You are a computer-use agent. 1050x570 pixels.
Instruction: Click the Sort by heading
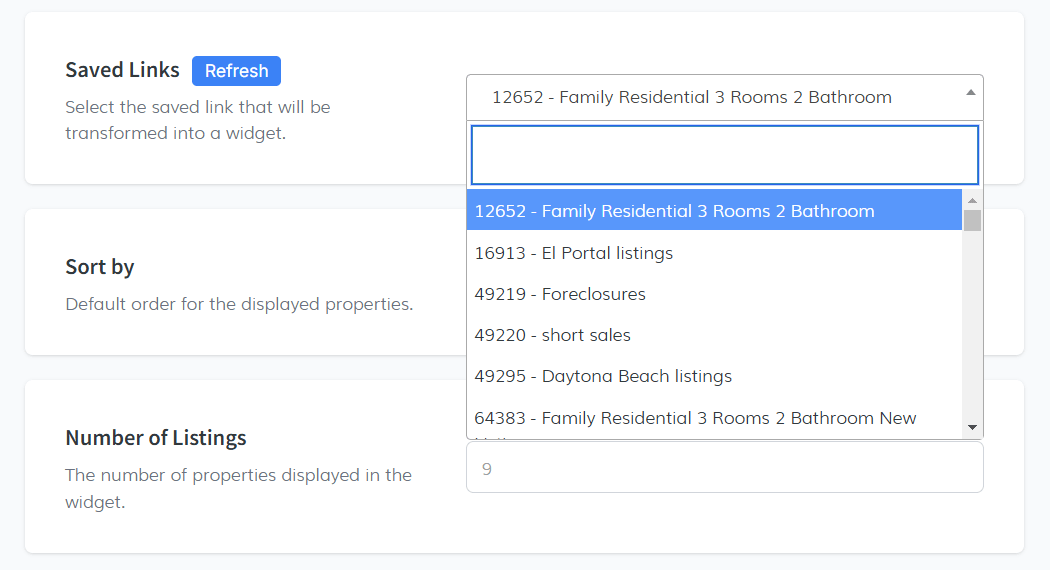click(100, 267)
